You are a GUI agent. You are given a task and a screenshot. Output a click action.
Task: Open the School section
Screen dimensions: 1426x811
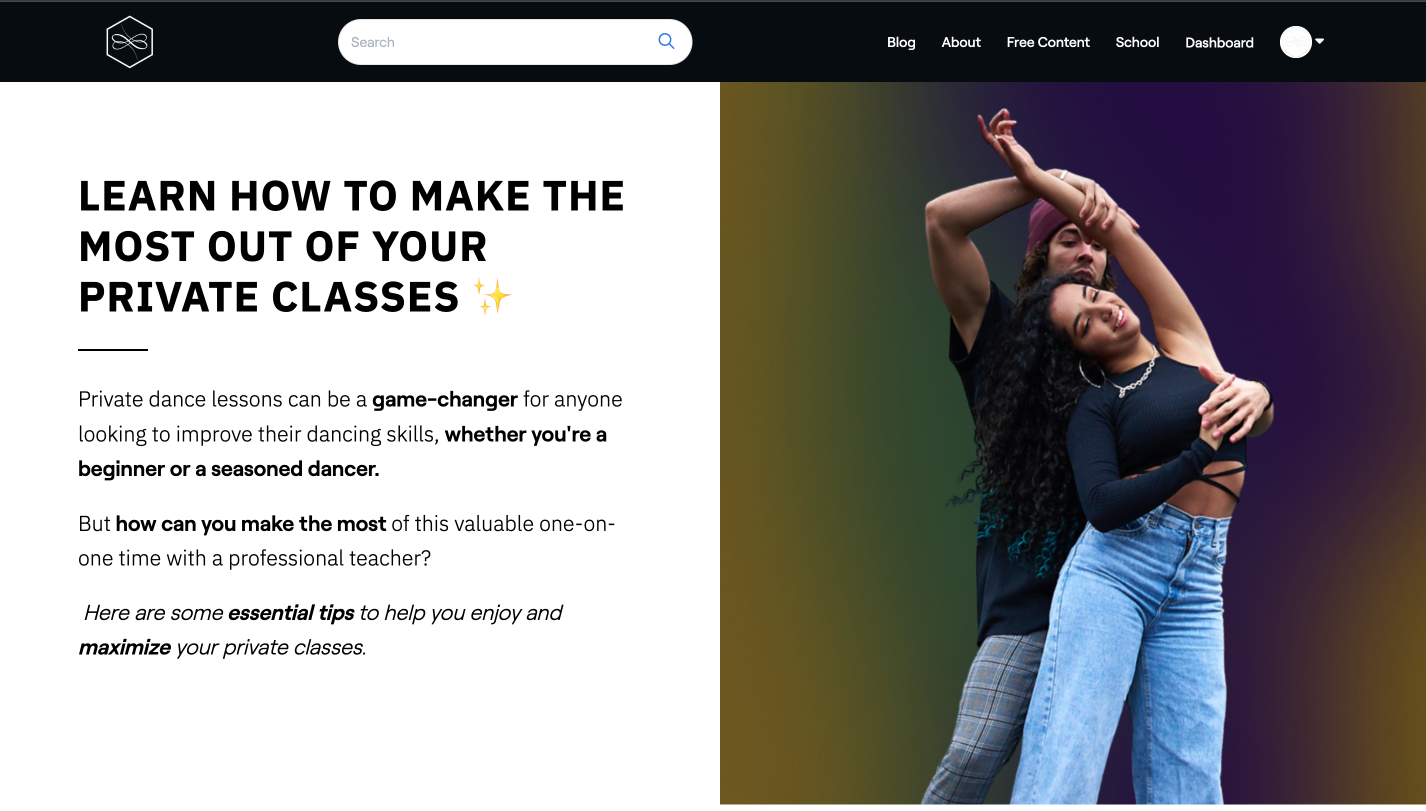[x=1137, y=42]
